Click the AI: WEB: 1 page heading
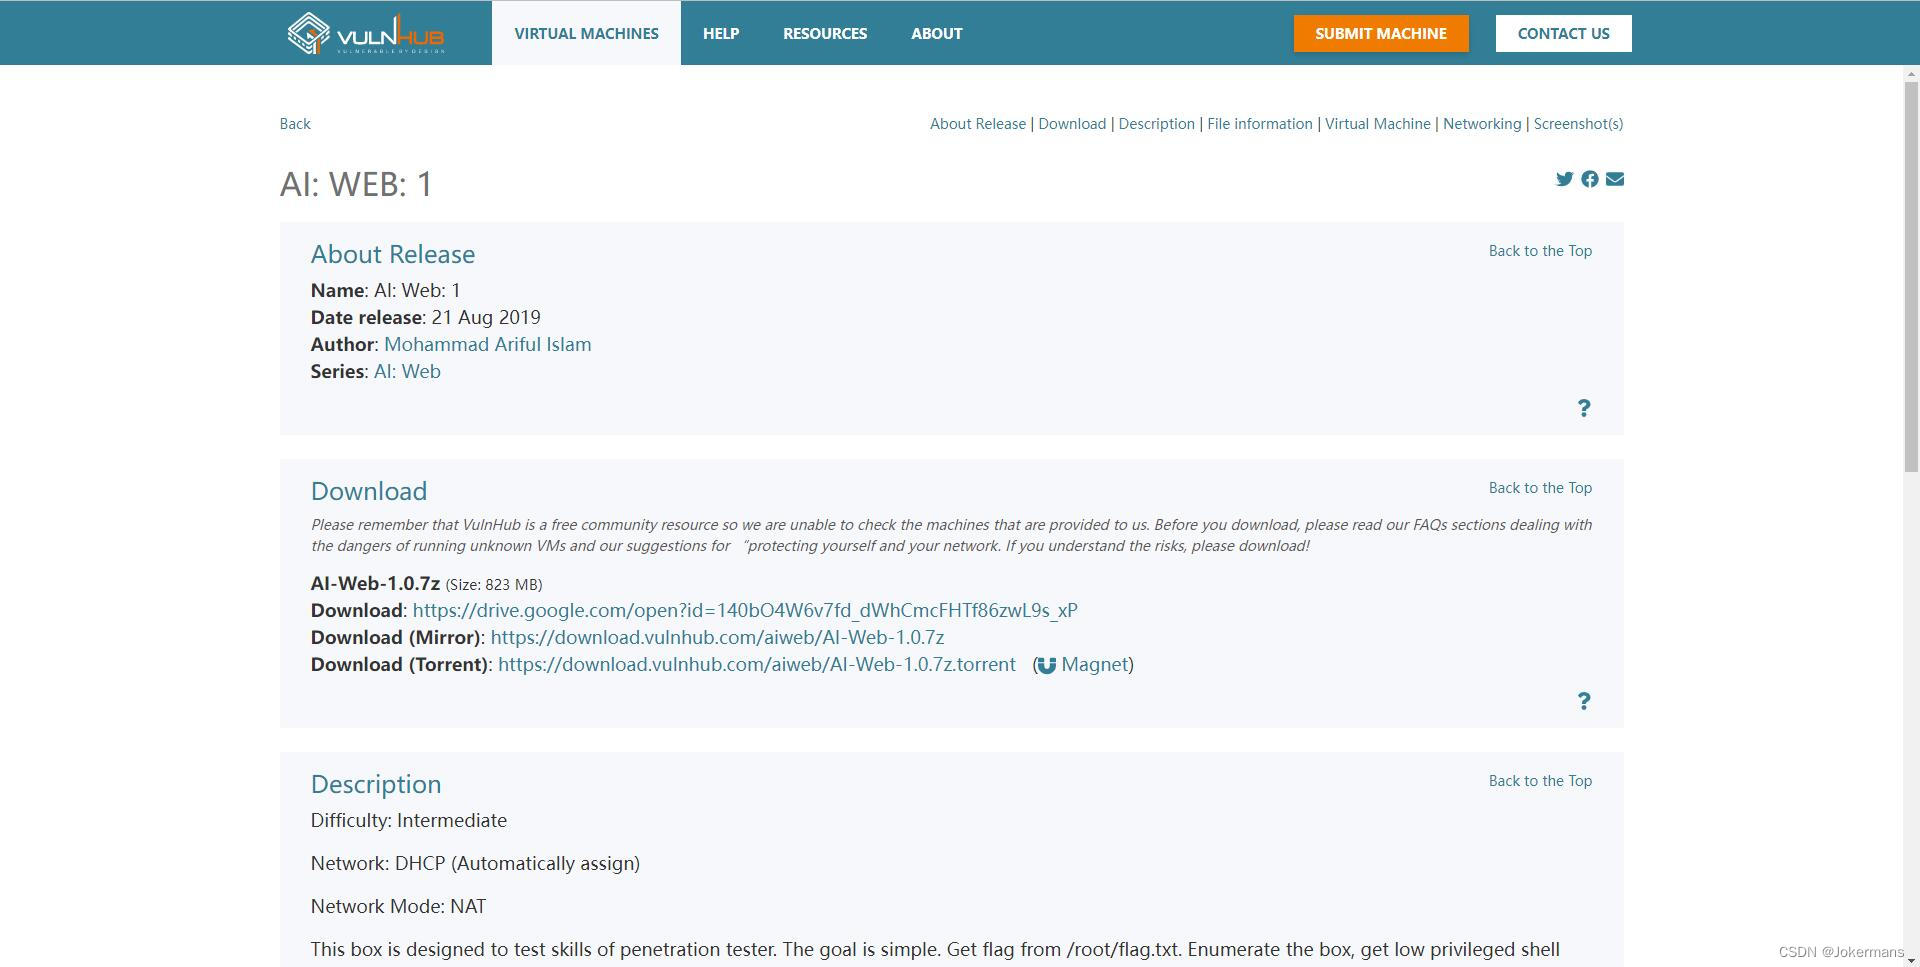Viewport: 1920px width, 967px height. 356,184
